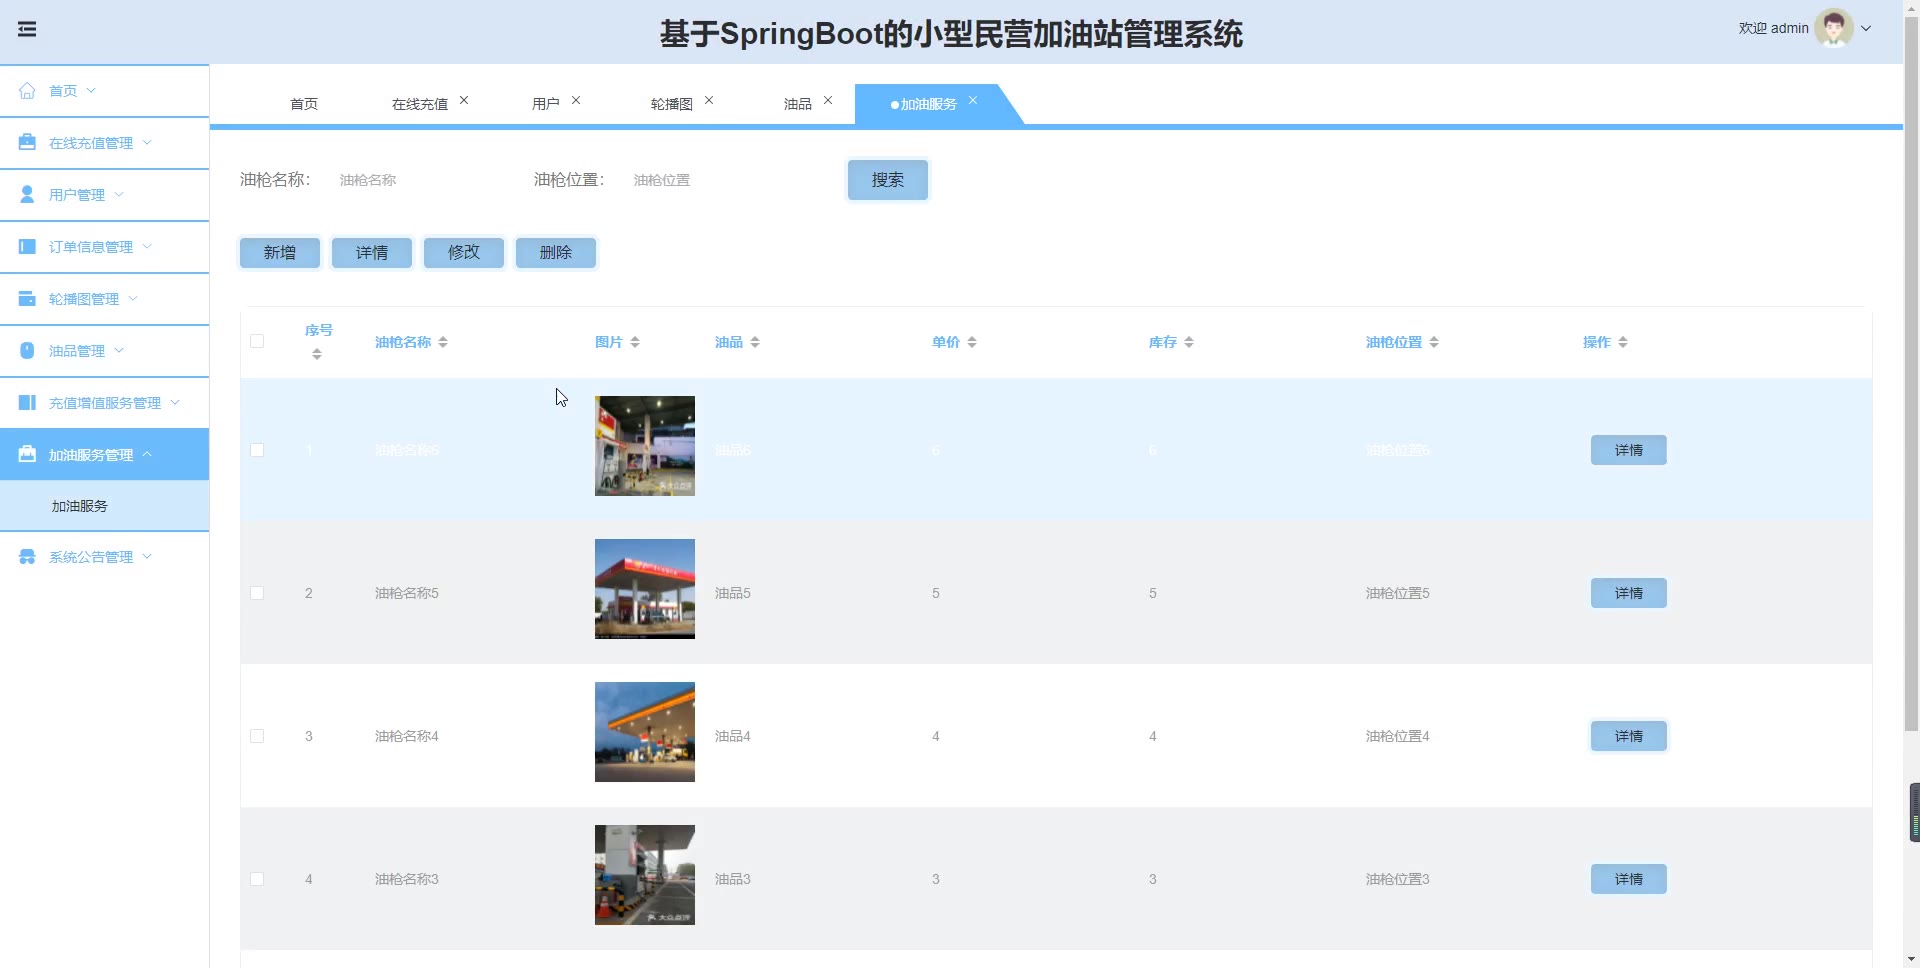Open the admin user dropdown arrow
The height and width of the screenshot is (968, 1920).
[x=1866, y=29]
